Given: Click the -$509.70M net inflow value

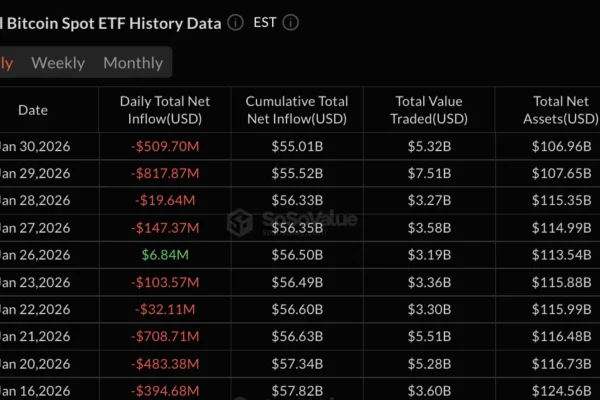Looking at the screenshot, I should coord(165,147).
